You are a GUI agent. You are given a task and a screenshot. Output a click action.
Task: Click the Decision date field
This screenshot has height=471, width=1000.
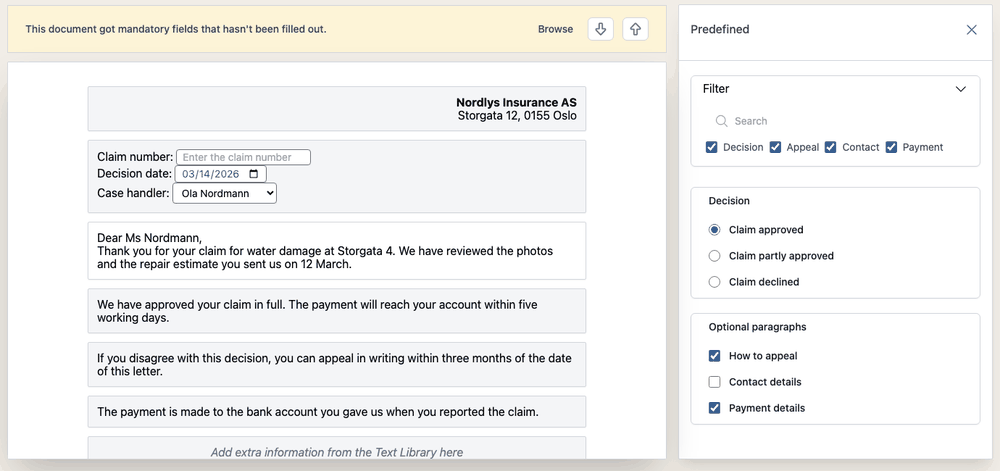point(221,174)
